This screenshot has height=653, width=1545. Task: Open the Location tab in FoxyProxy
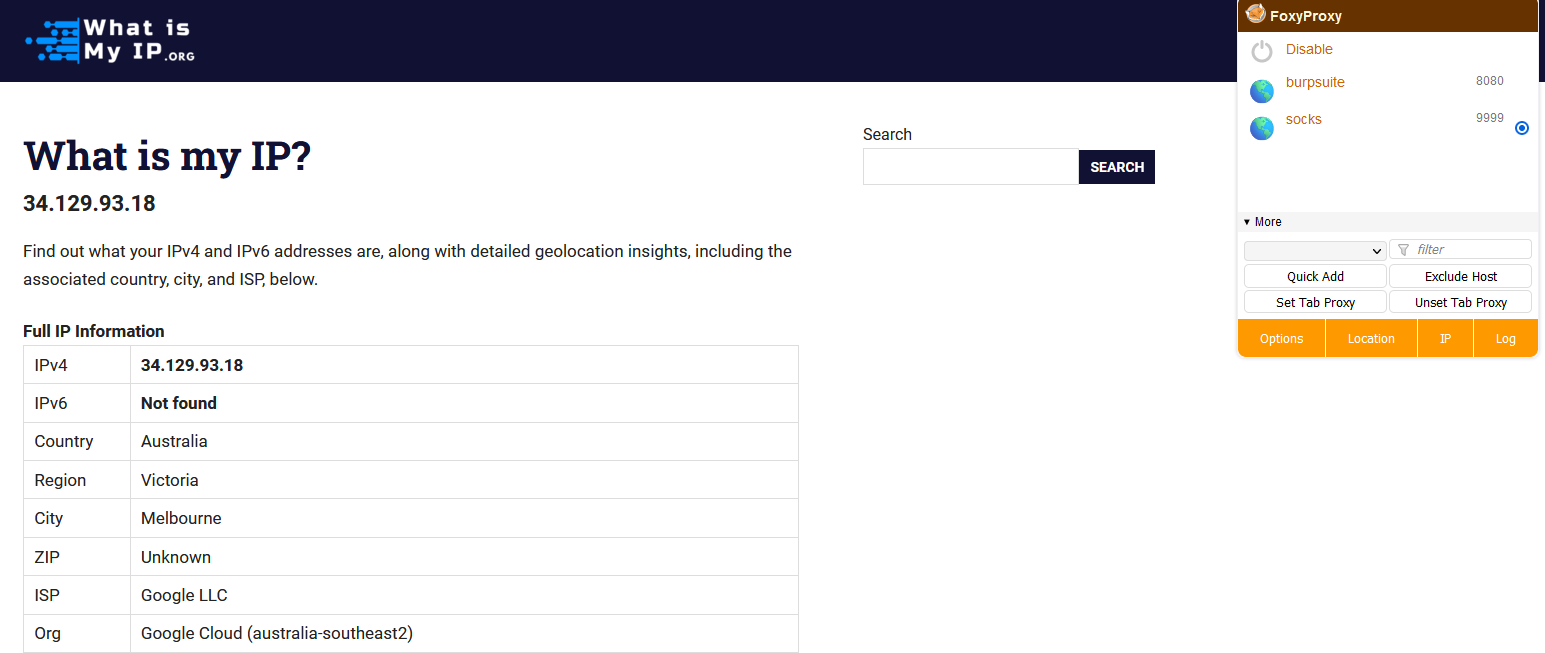point(1371,339)
